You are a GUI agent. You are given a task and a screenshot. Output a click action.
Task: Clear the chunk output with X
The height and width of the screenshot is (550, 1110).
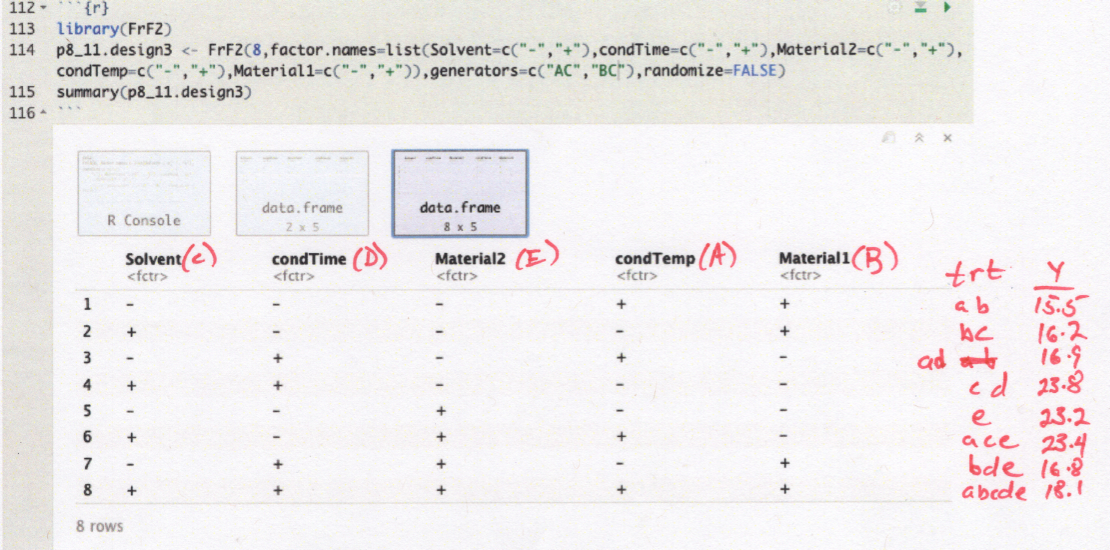[x=947, y=138]
